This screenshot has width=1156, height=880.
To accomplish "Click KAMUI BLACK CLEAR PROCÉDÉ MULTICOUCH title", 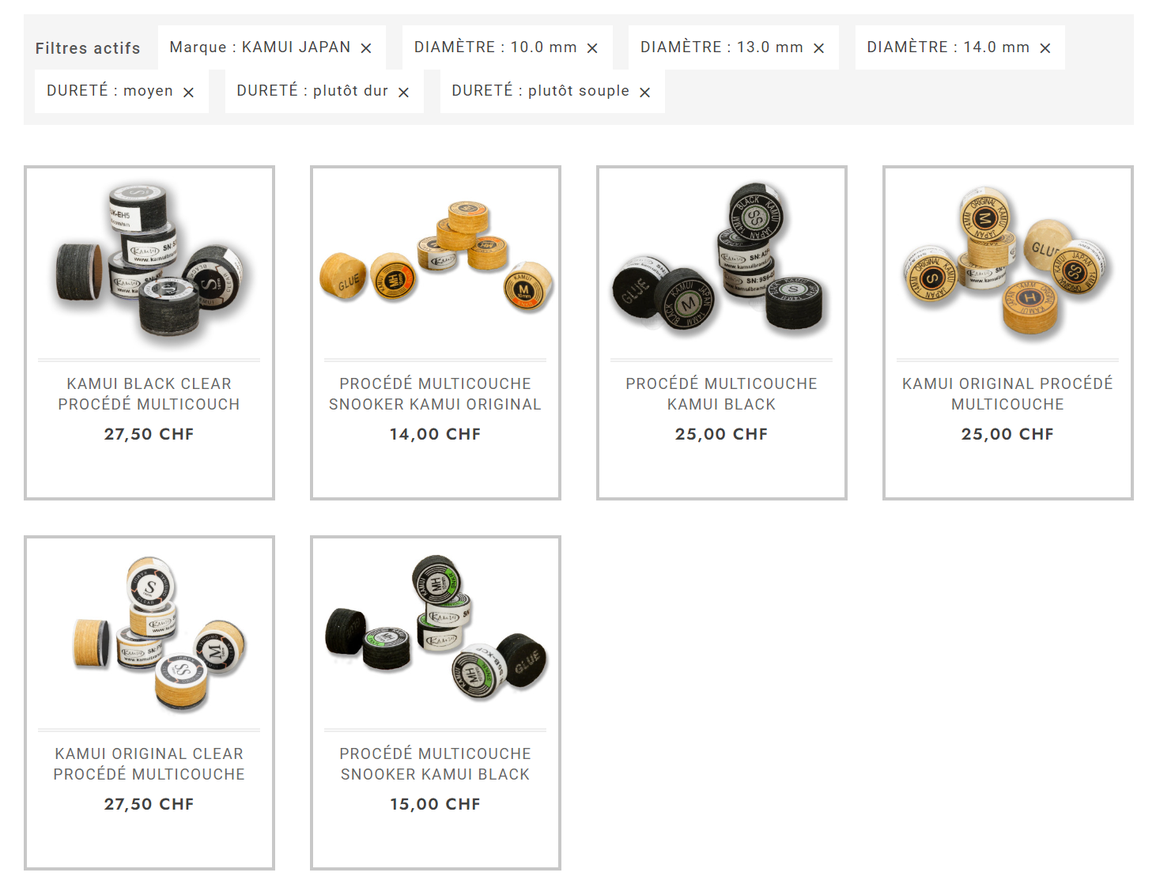I will pyautogui.click(x=149, y=394).
